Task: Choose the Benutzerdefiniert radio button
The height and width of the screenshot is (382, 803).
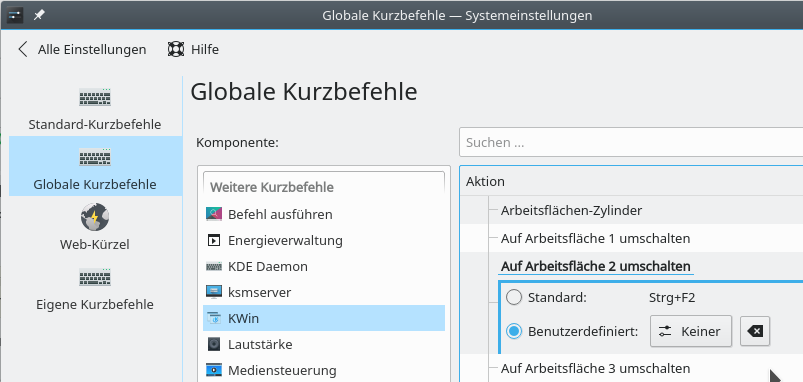Action: tap(514, 331)
